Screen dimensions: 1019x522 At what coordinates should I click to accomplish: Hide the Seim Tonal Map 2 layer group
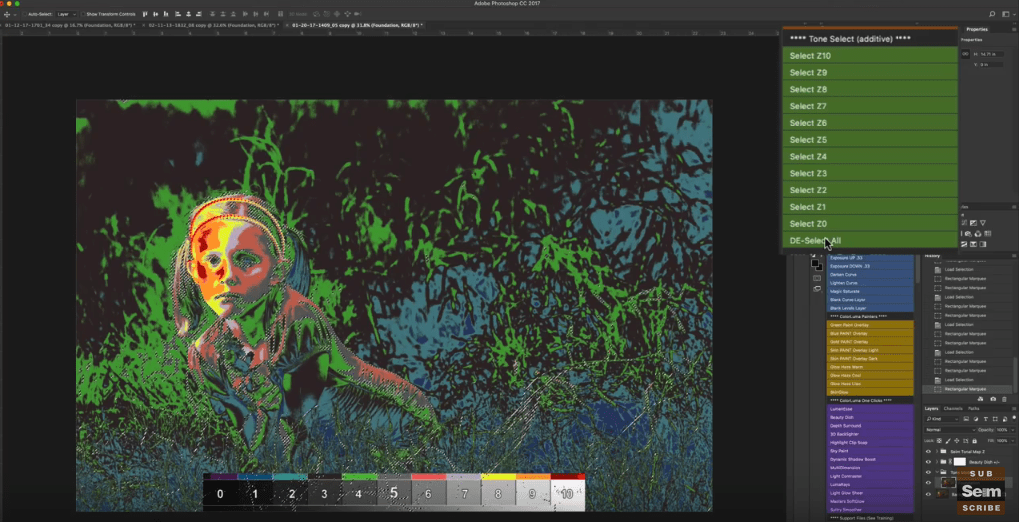click(928, 451)
